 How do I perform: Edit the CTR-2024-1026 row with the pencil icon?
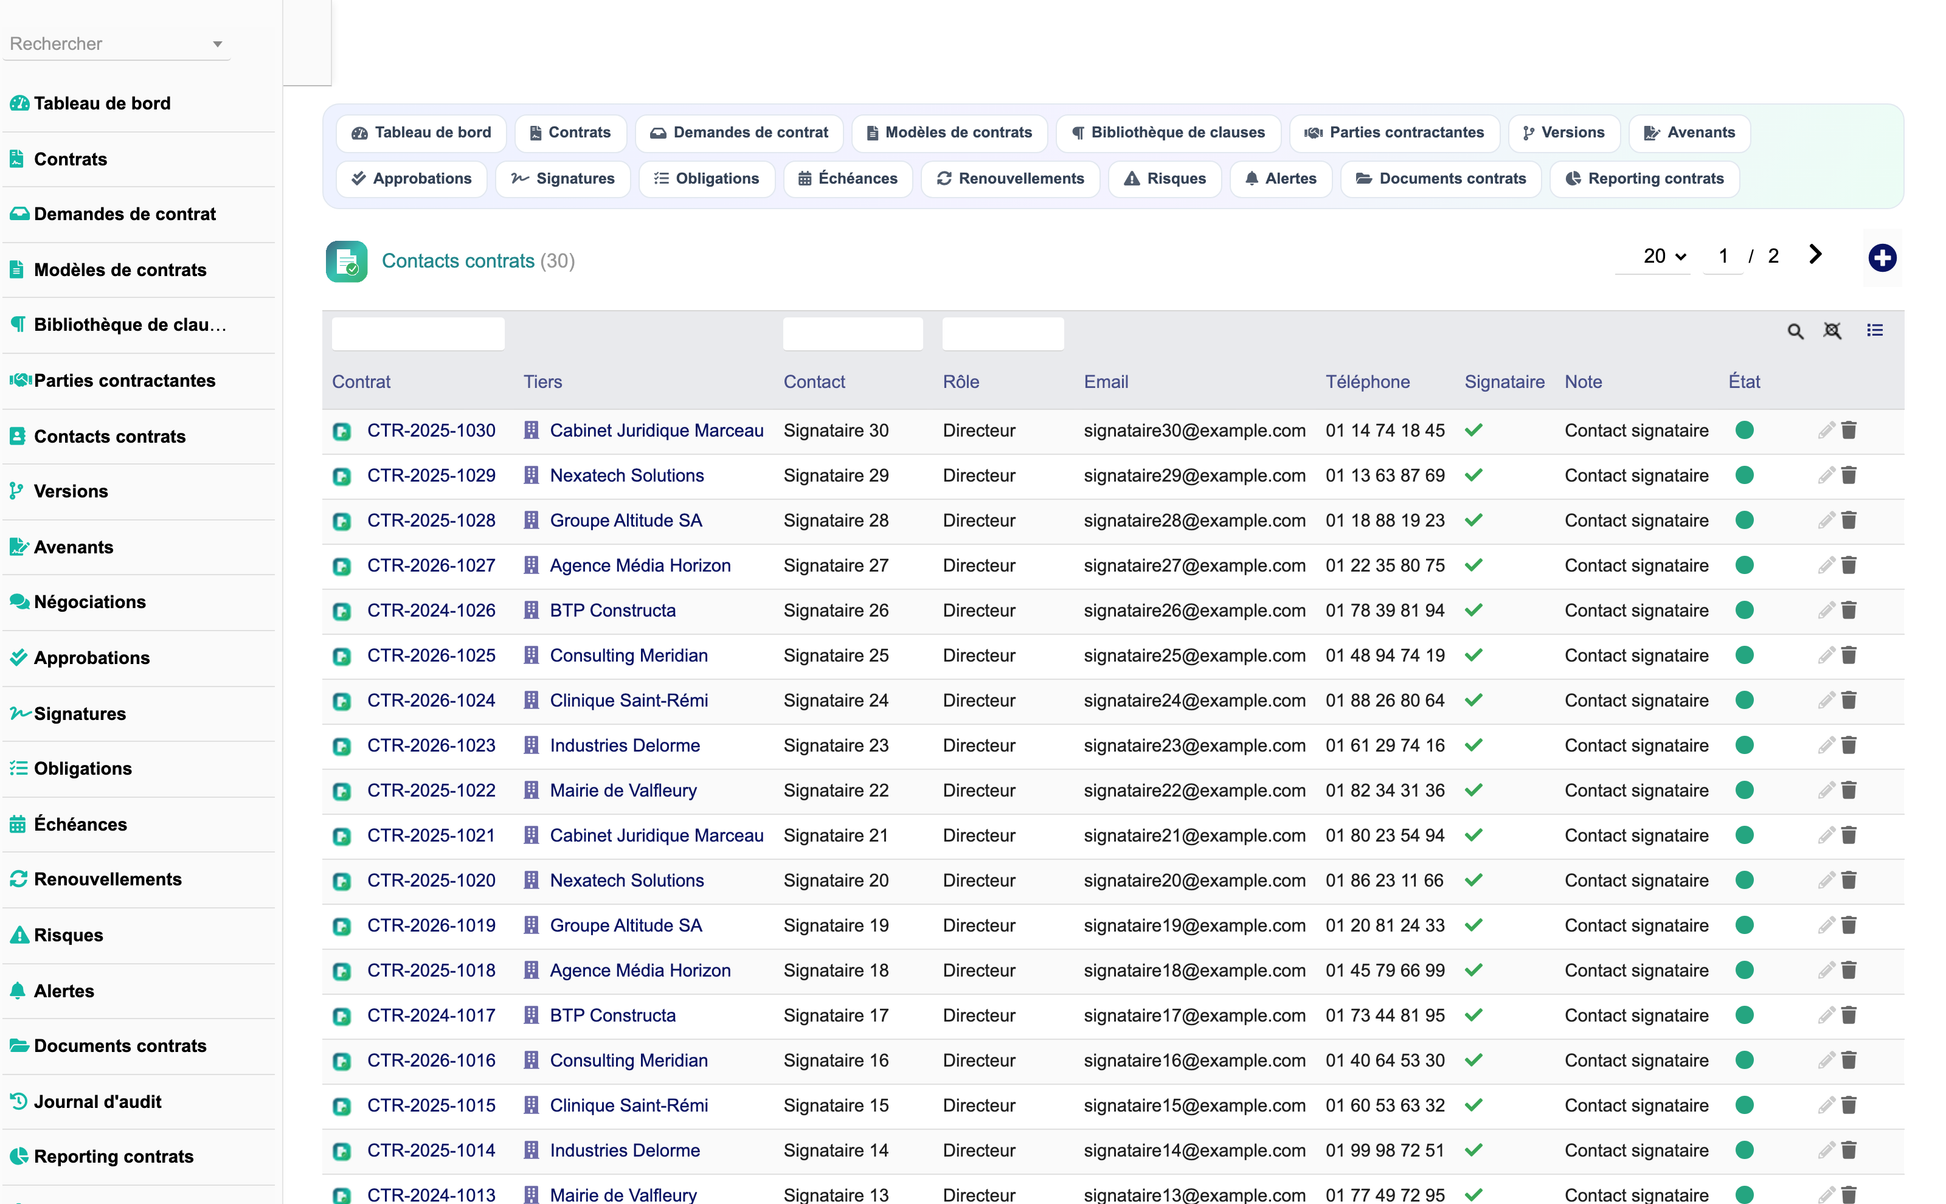tap(1826, 610)
